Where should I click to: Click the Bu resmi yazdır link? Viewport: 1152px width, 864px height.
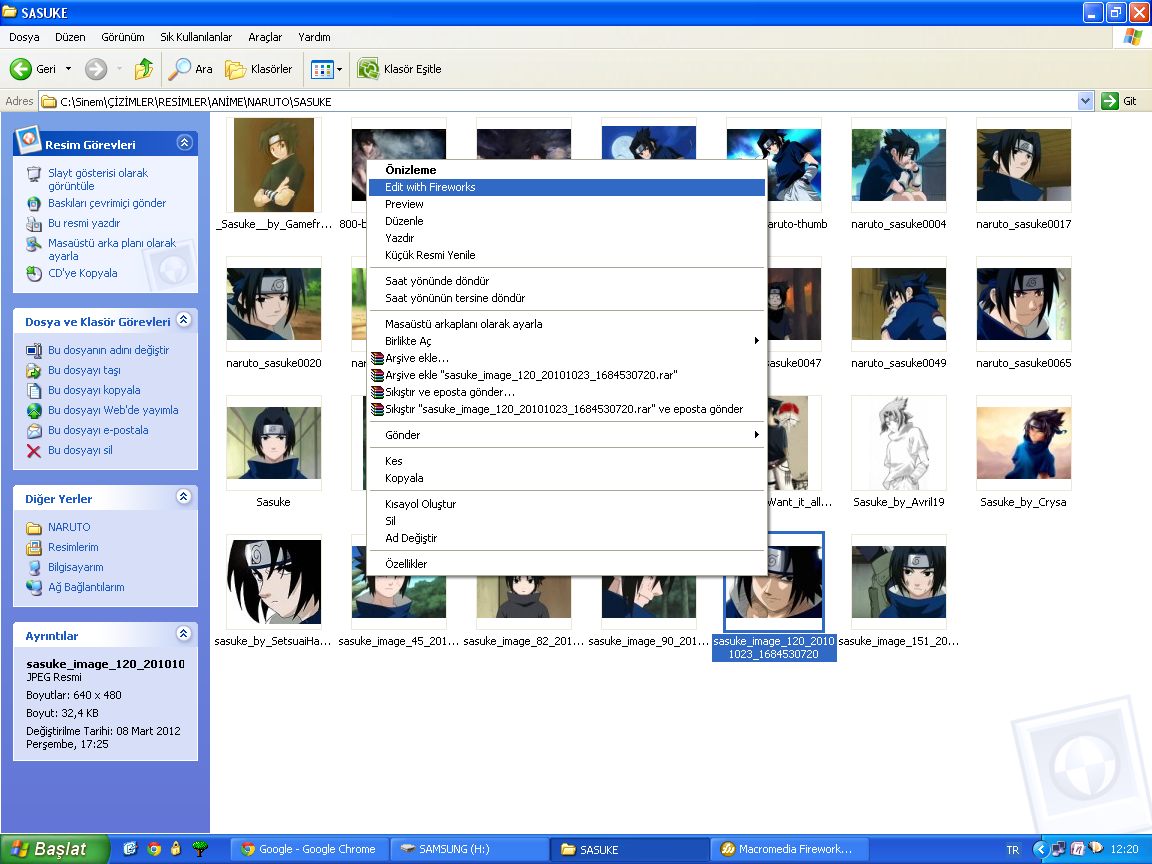click(84, 223)
